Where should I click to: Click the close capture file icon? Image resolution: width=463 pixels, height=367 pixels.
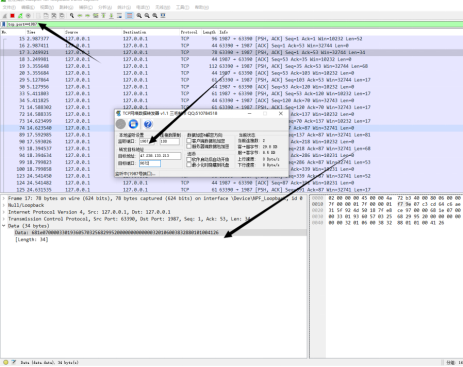tap(54, 16)
